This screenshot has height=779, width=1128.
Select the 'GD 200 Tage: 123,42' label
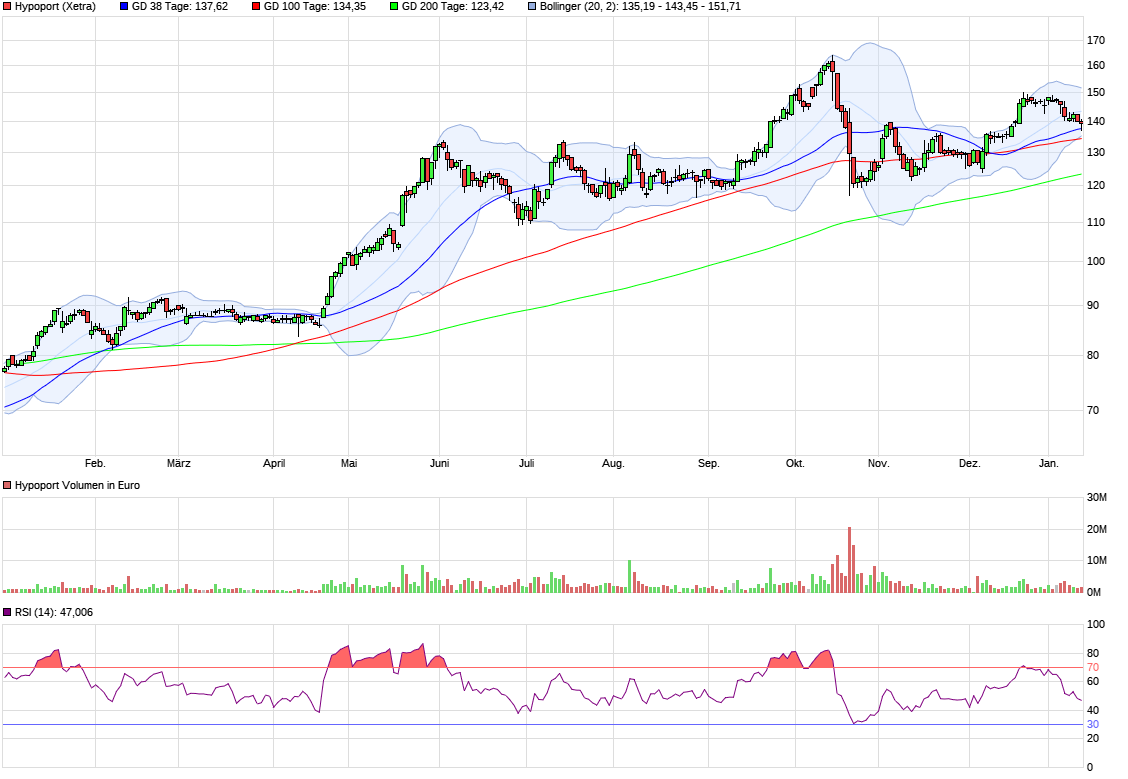pos(452,6)
